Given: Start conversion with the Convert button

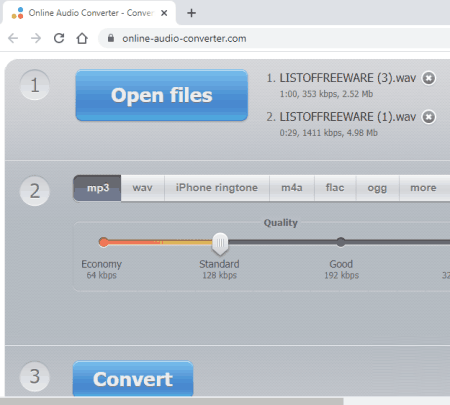Looking at the screenshot, I should 133,379.
